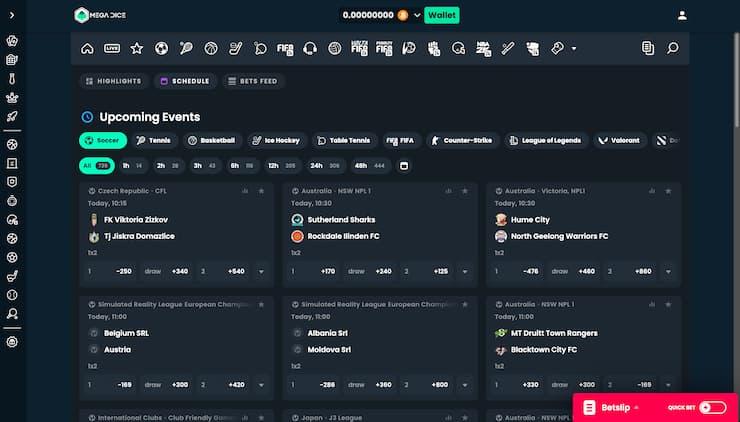Select the soccer ball icon in navbar
740x422 pixels.
coord(161,48)
